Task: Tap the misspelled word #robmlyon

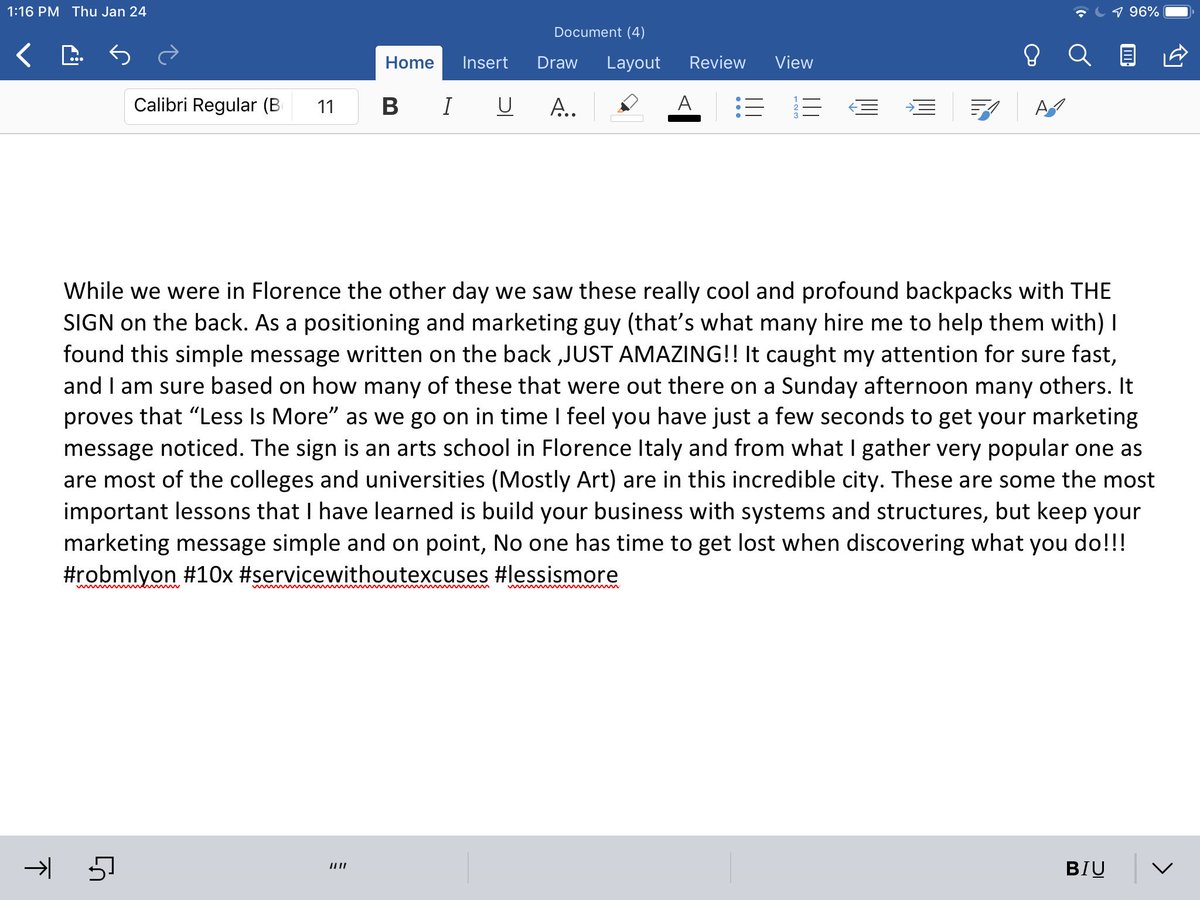Action: point(120,576)
